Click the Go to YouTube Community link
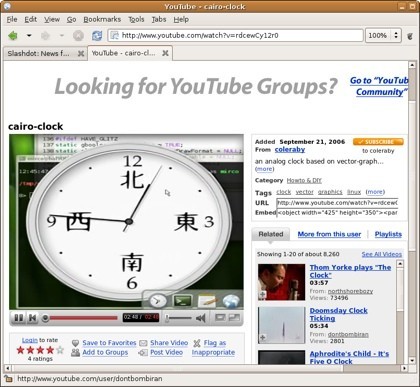This screenshot has width=420, height=387. point(379,86)
